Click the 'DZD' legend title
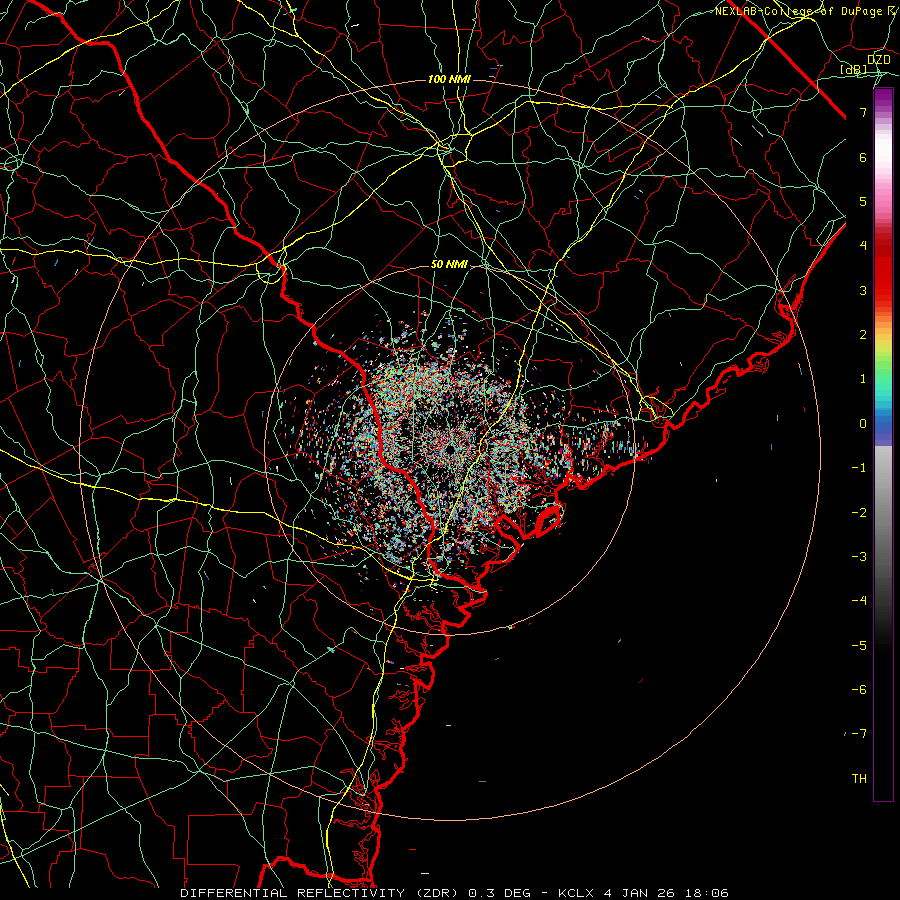900x900 pixels. click(879, 60)
